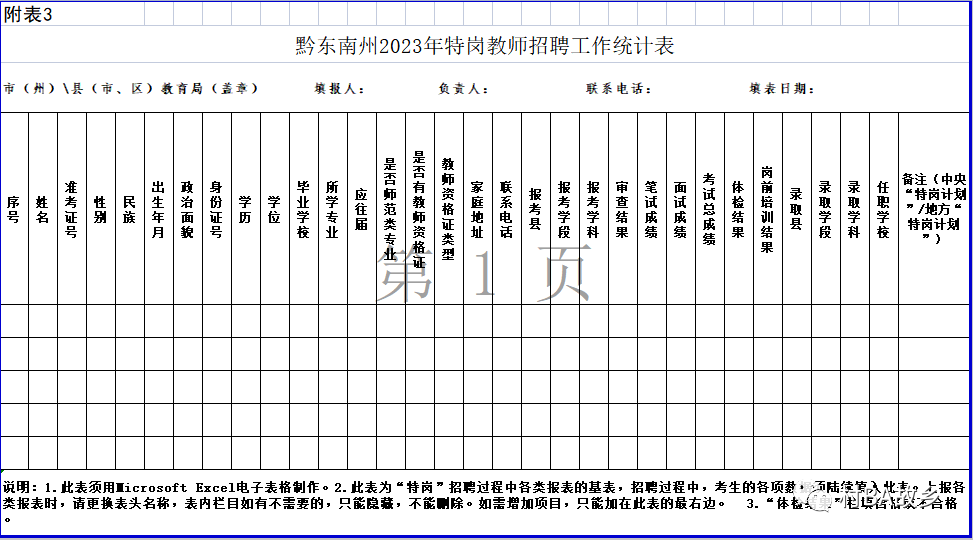Click the 说明 notes text below the table
973x540 pixels.
[x=485, y=503]
